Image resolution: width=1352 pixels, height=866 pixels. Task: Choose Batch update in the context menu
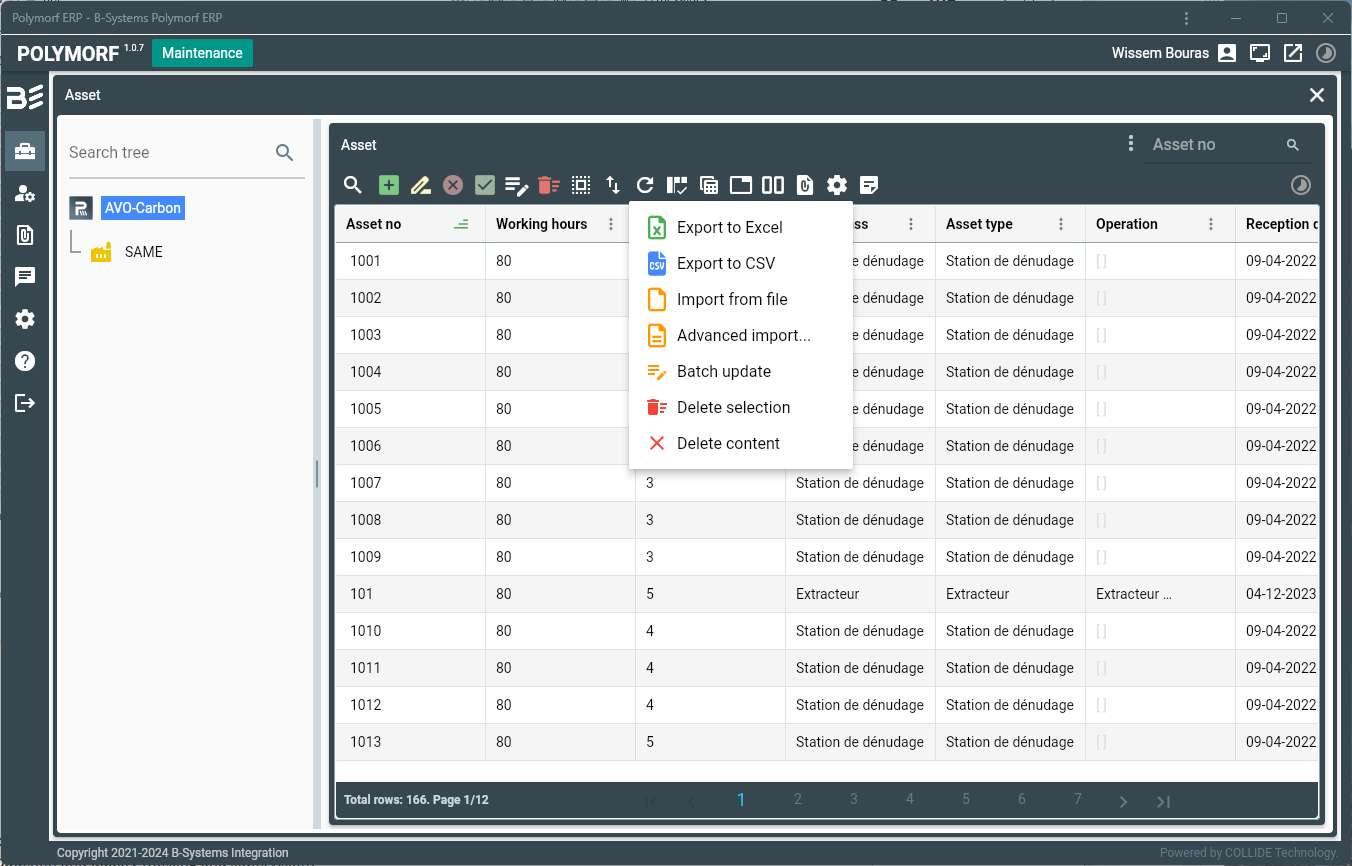tap(723, 371)
